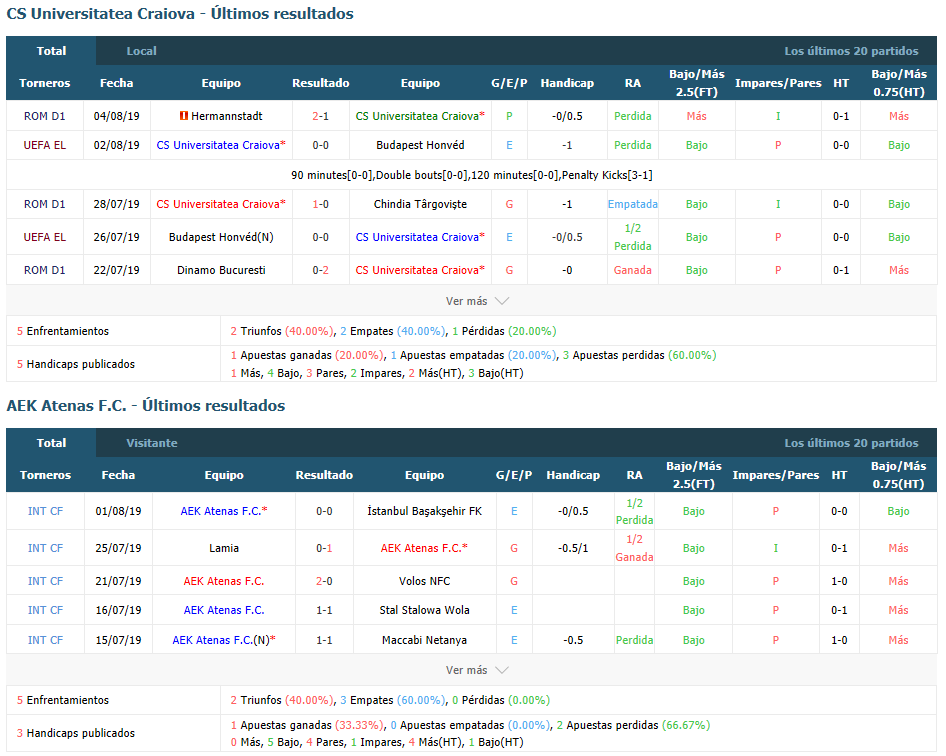Click the 'I' odd/even cell in Lamia row
Image resolution: width=946 pixels, height=756 pixels.
pos(775,548)
